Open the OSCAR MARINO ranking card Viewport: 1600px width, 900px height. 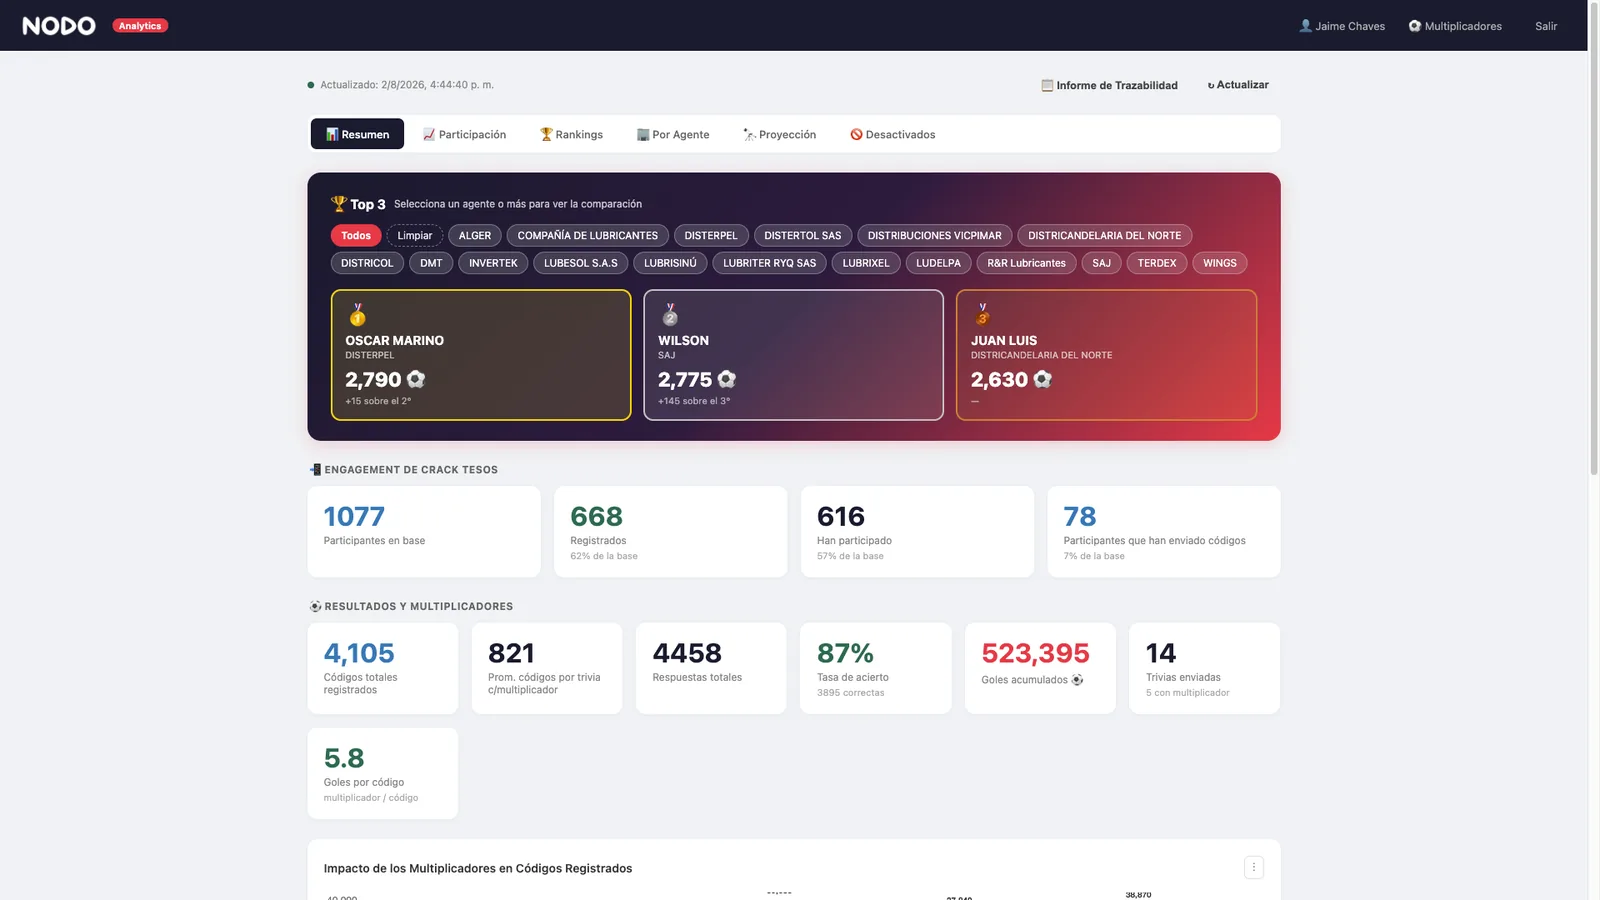pos(481,355)
